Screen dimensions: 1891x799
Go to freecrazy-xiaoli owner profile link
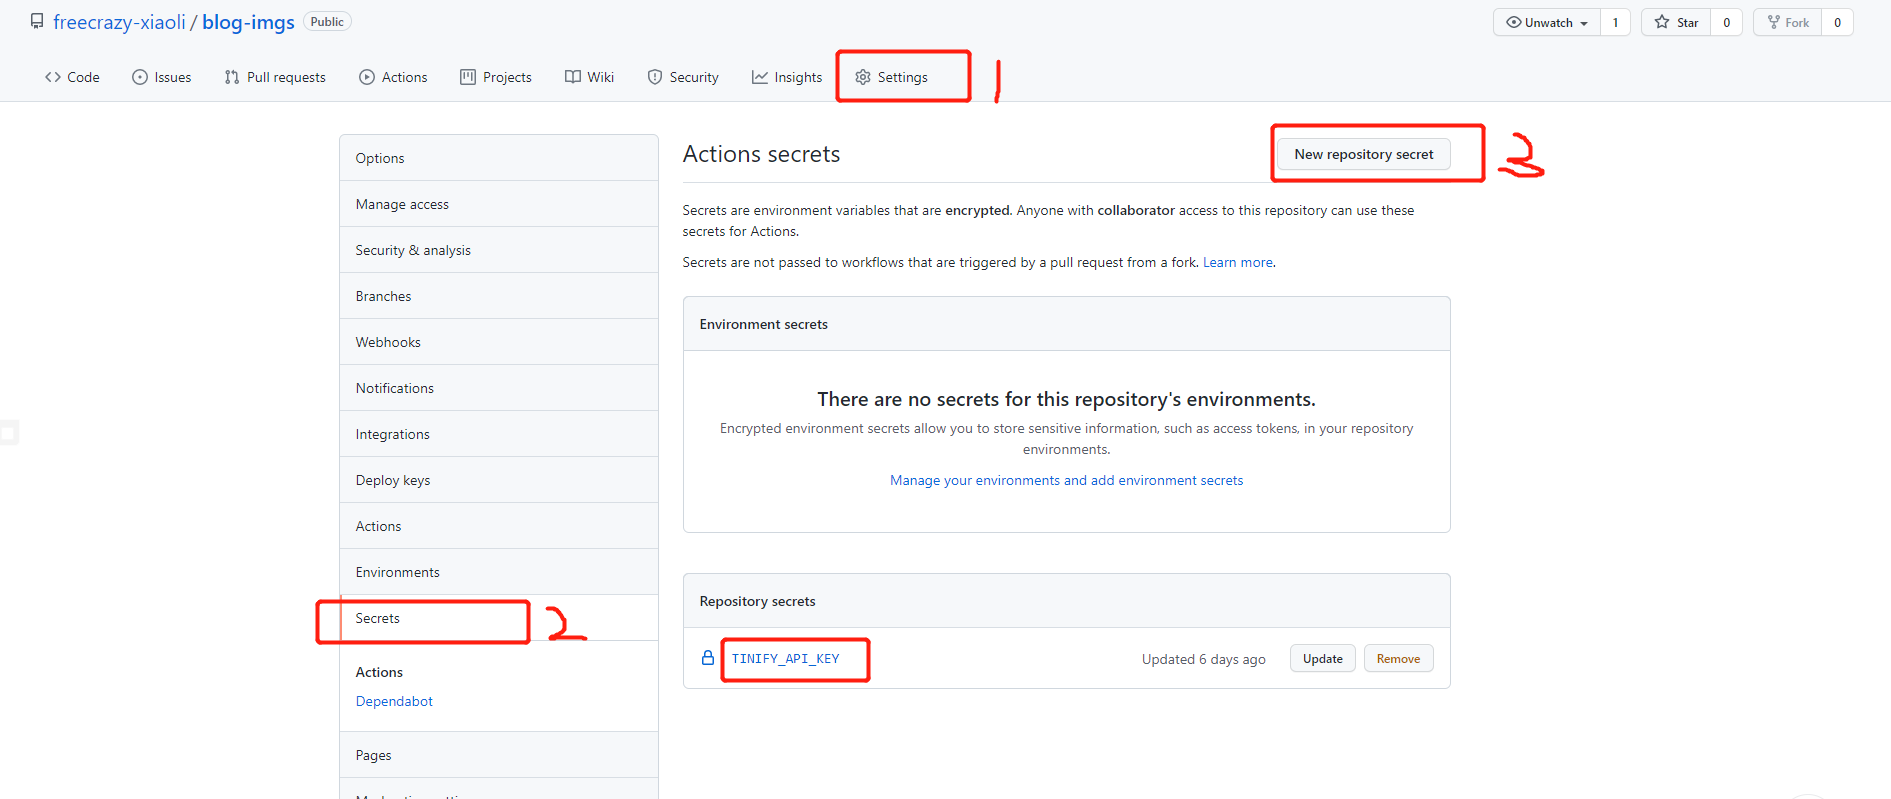tap(119, 22)
